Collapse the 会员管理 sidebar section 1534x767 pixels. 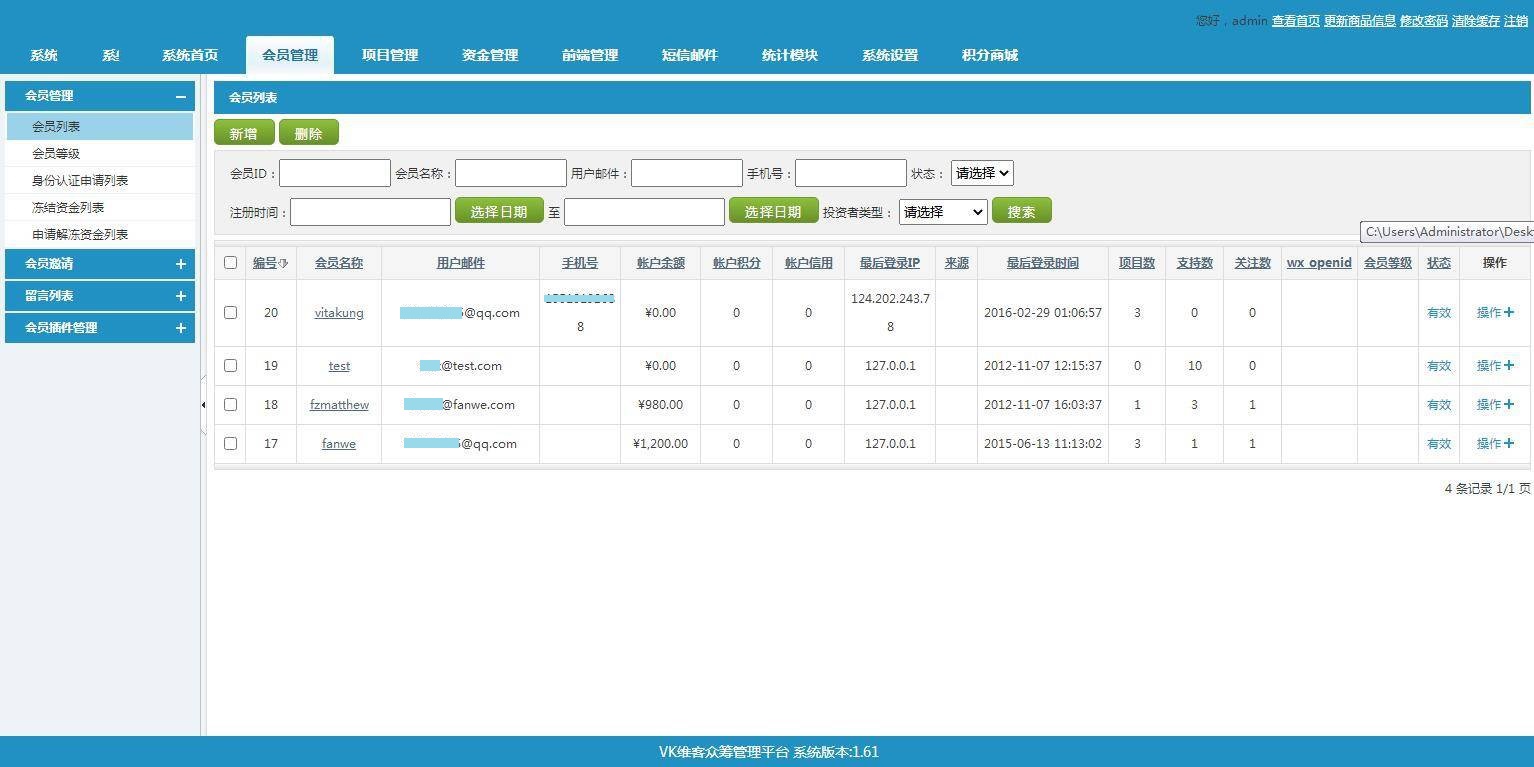[x=180, y=96]
